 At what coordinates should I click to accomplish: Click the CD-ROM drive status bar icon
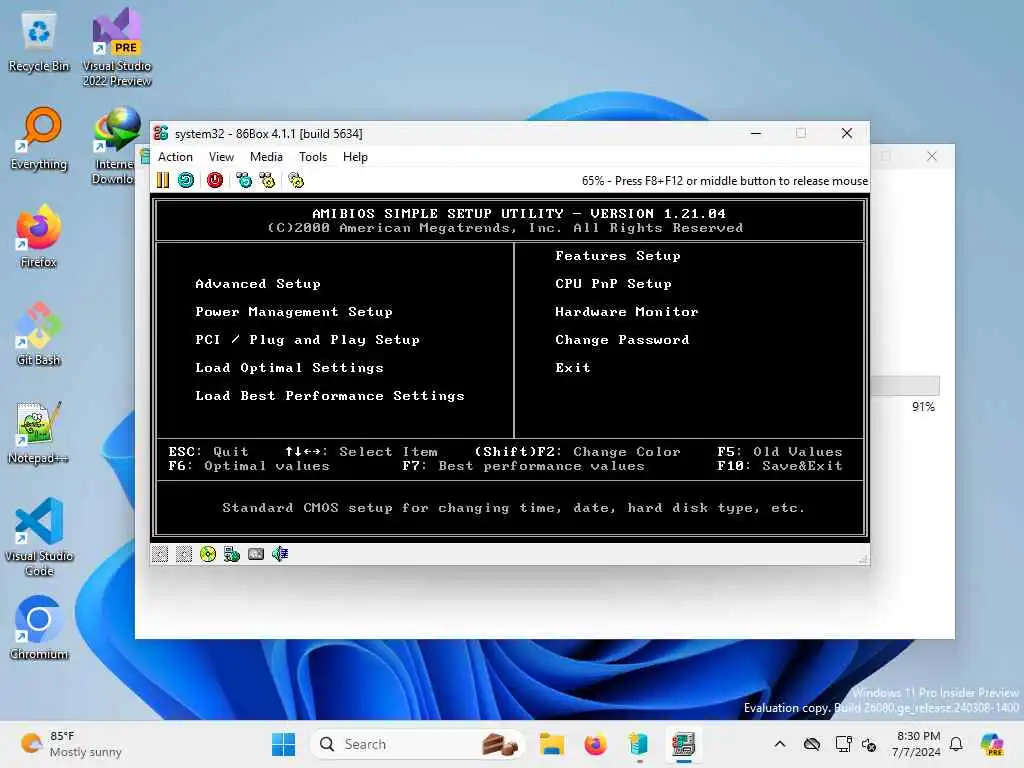pos(208,554)
